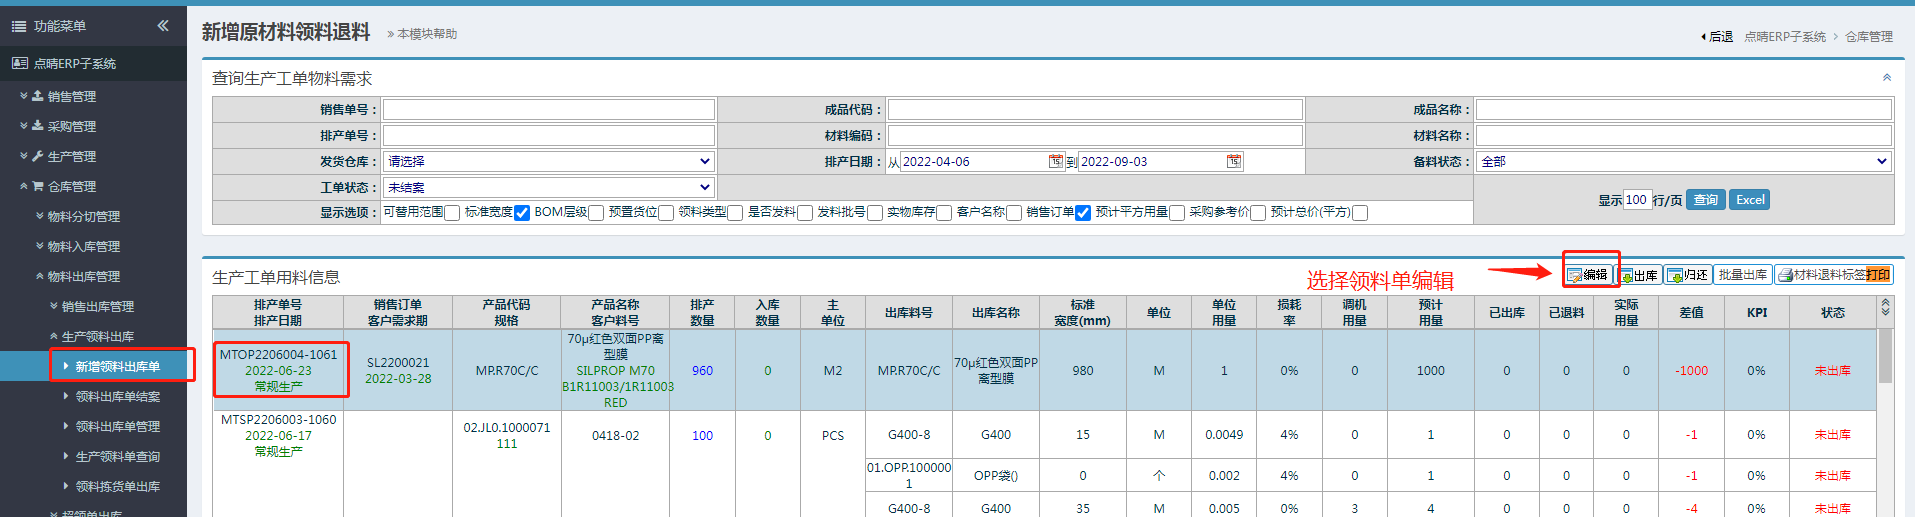Screen dimensions: 1915x517
Task: Open the 发货仓库 dropdown
Action: click(x=548, y=162)
